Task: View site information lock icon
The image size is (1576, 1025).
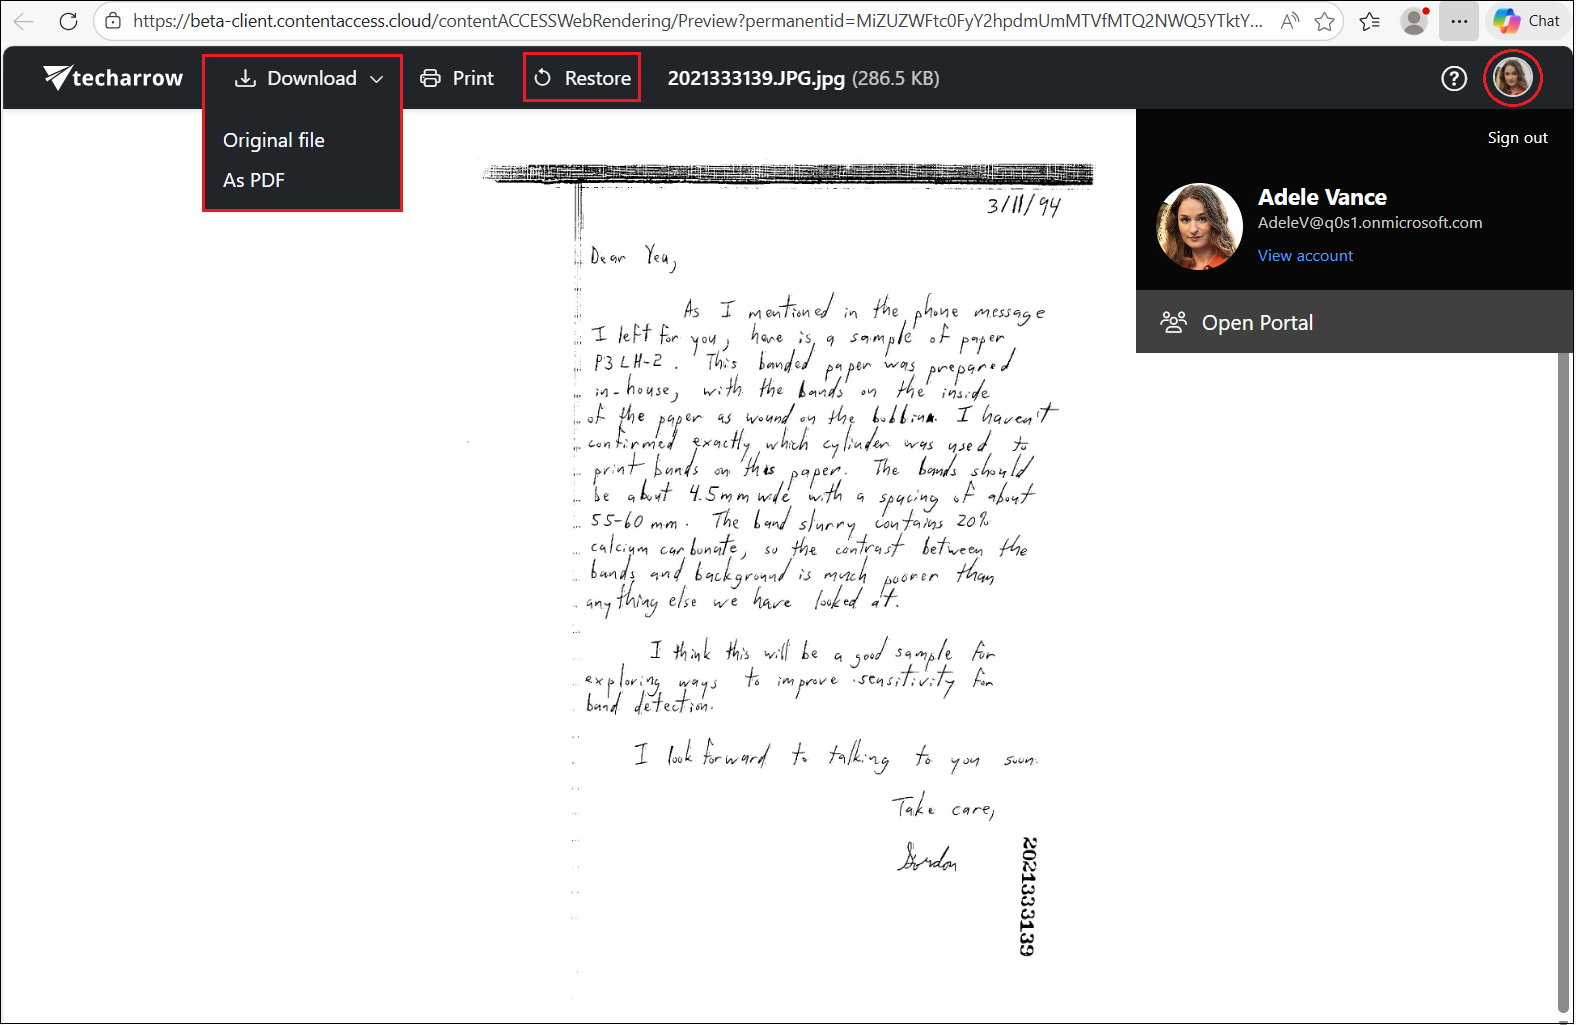Action: pos(113,21)
